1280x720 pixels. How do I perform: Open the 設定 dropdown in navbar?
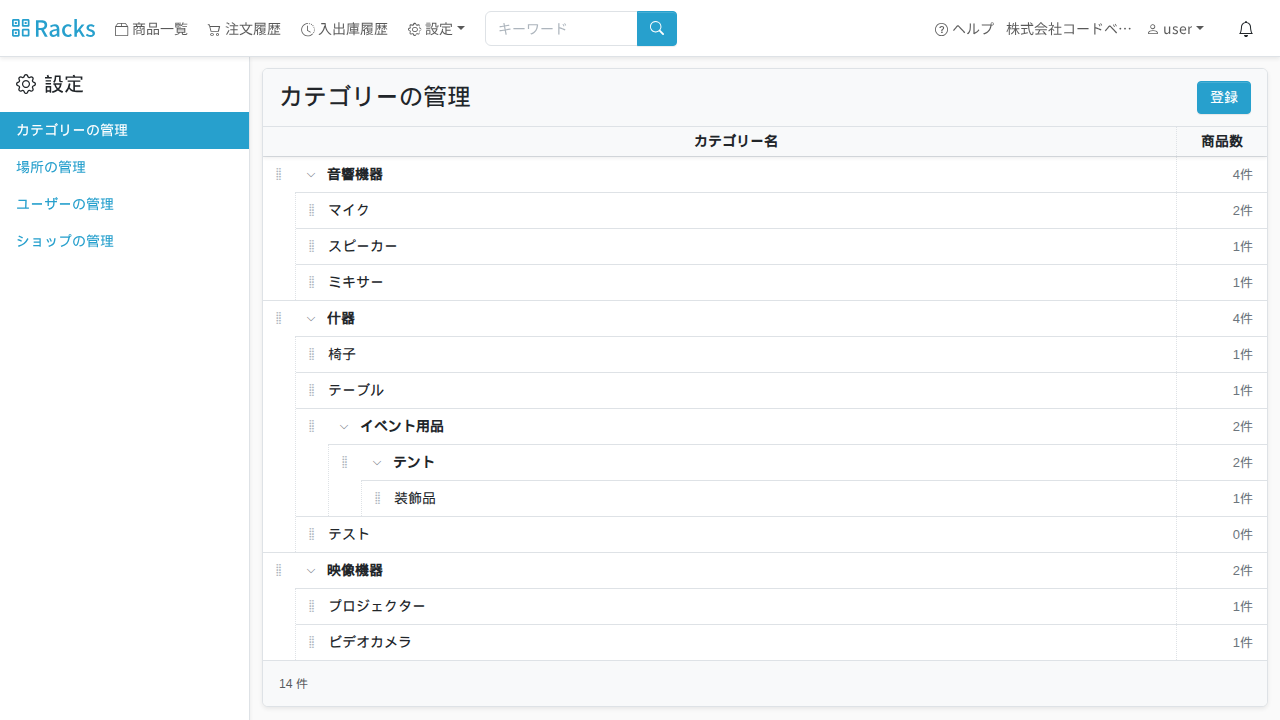pyautogui.click(x=436, y=29)
